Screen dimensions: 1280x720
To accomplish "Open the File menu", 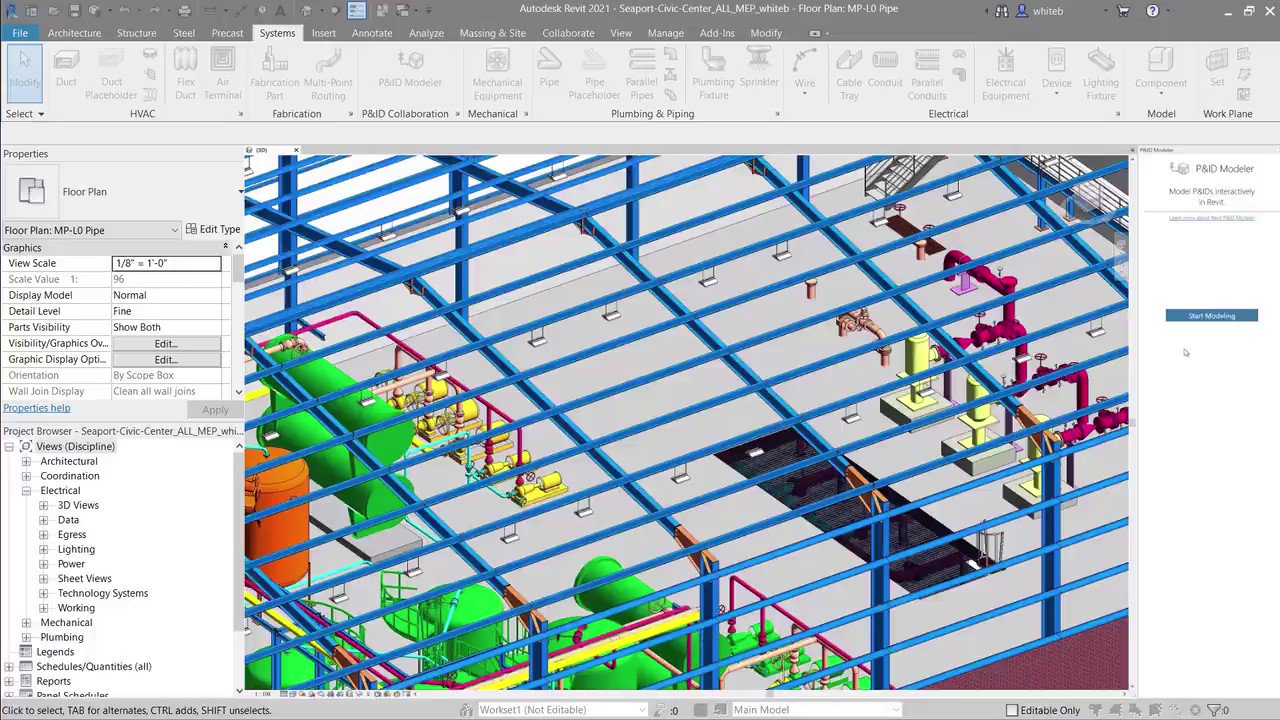I will pos(20,33).
